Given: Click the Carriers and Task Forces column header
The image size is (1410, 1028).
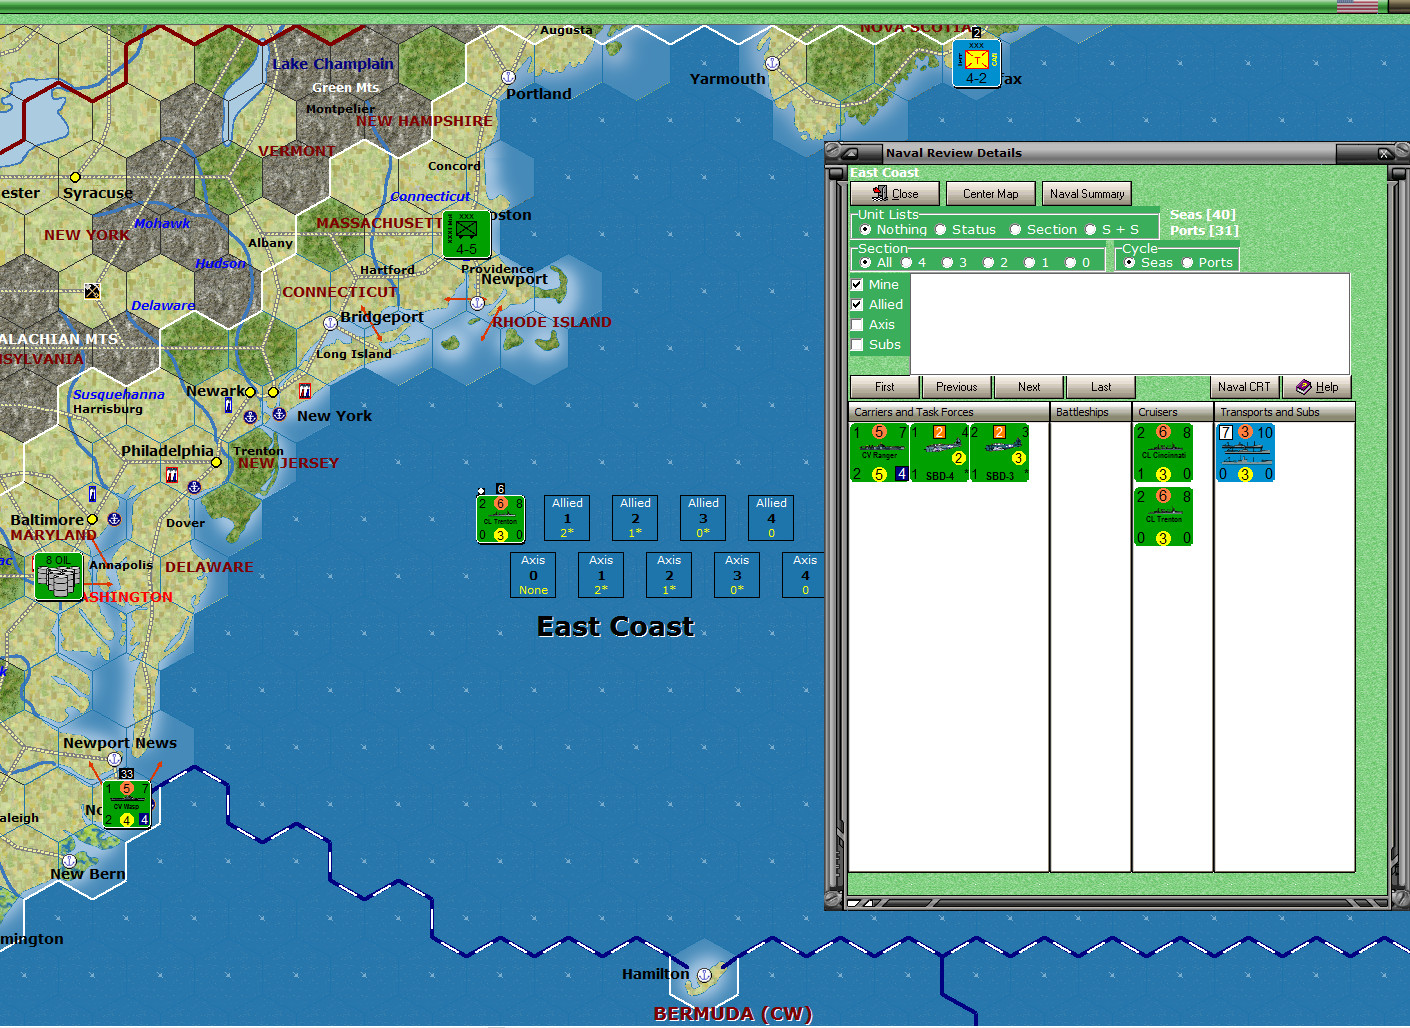Looking at the screenshot, I should (x=949, y=412).
